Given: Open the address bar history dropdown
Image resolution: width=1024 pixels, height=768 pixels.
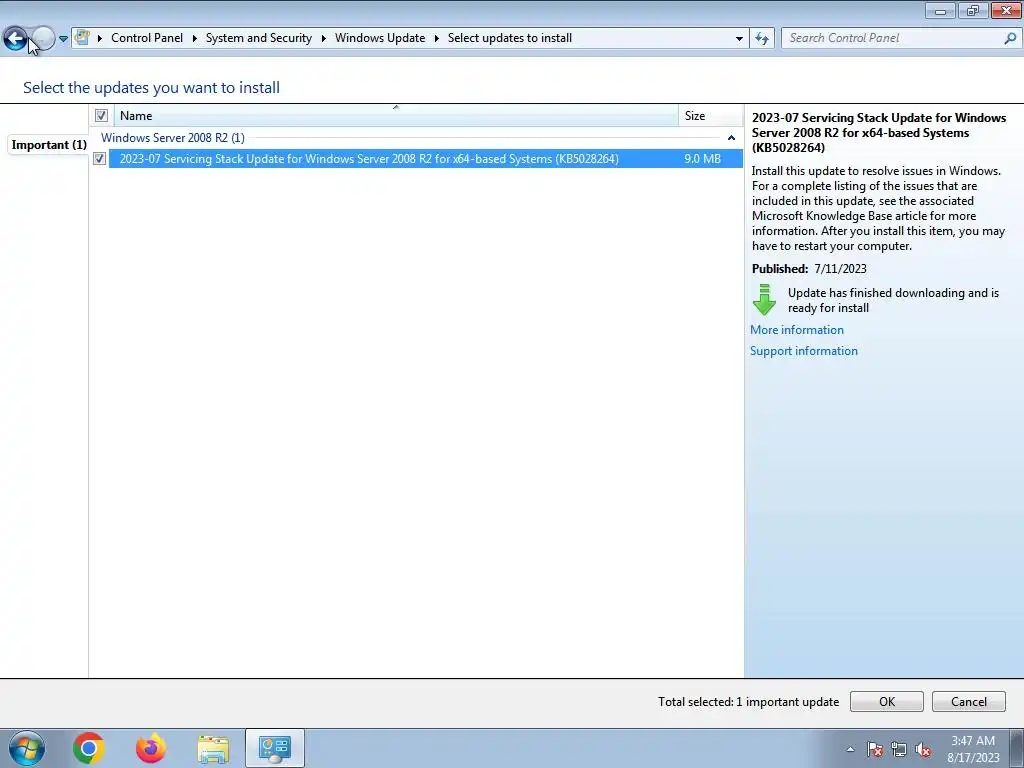Looking at the screenshot, I should coord(739,39).
